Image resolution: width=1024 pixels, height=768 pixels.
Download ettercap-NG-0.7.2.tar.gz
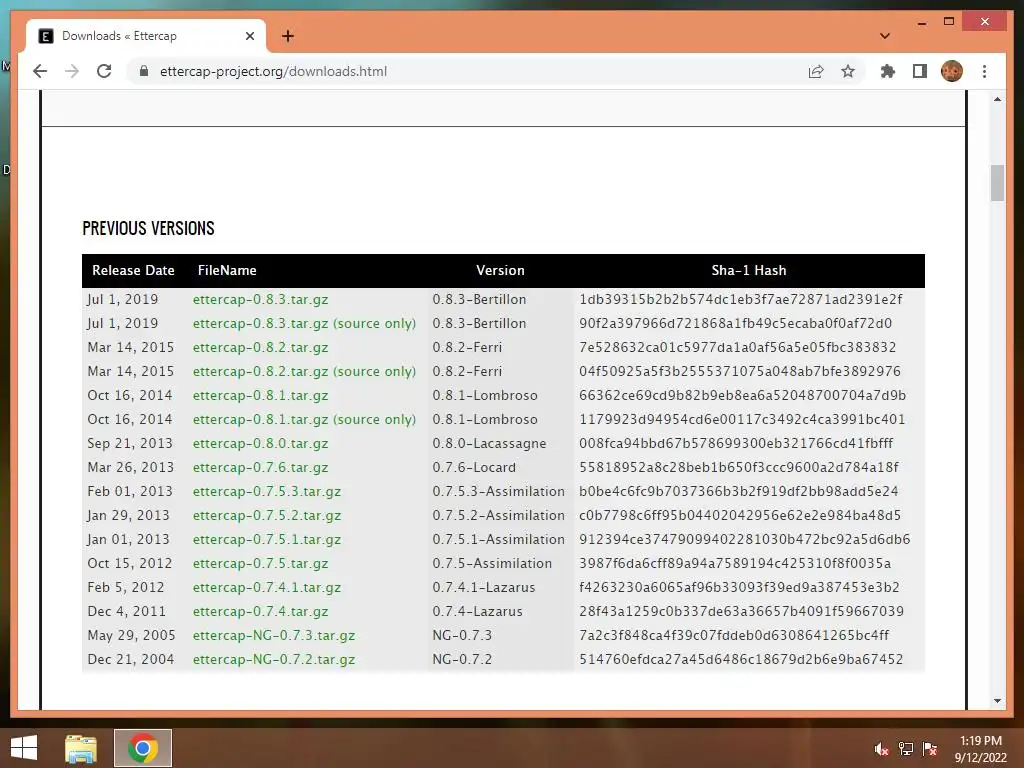(x=274, y=660)
